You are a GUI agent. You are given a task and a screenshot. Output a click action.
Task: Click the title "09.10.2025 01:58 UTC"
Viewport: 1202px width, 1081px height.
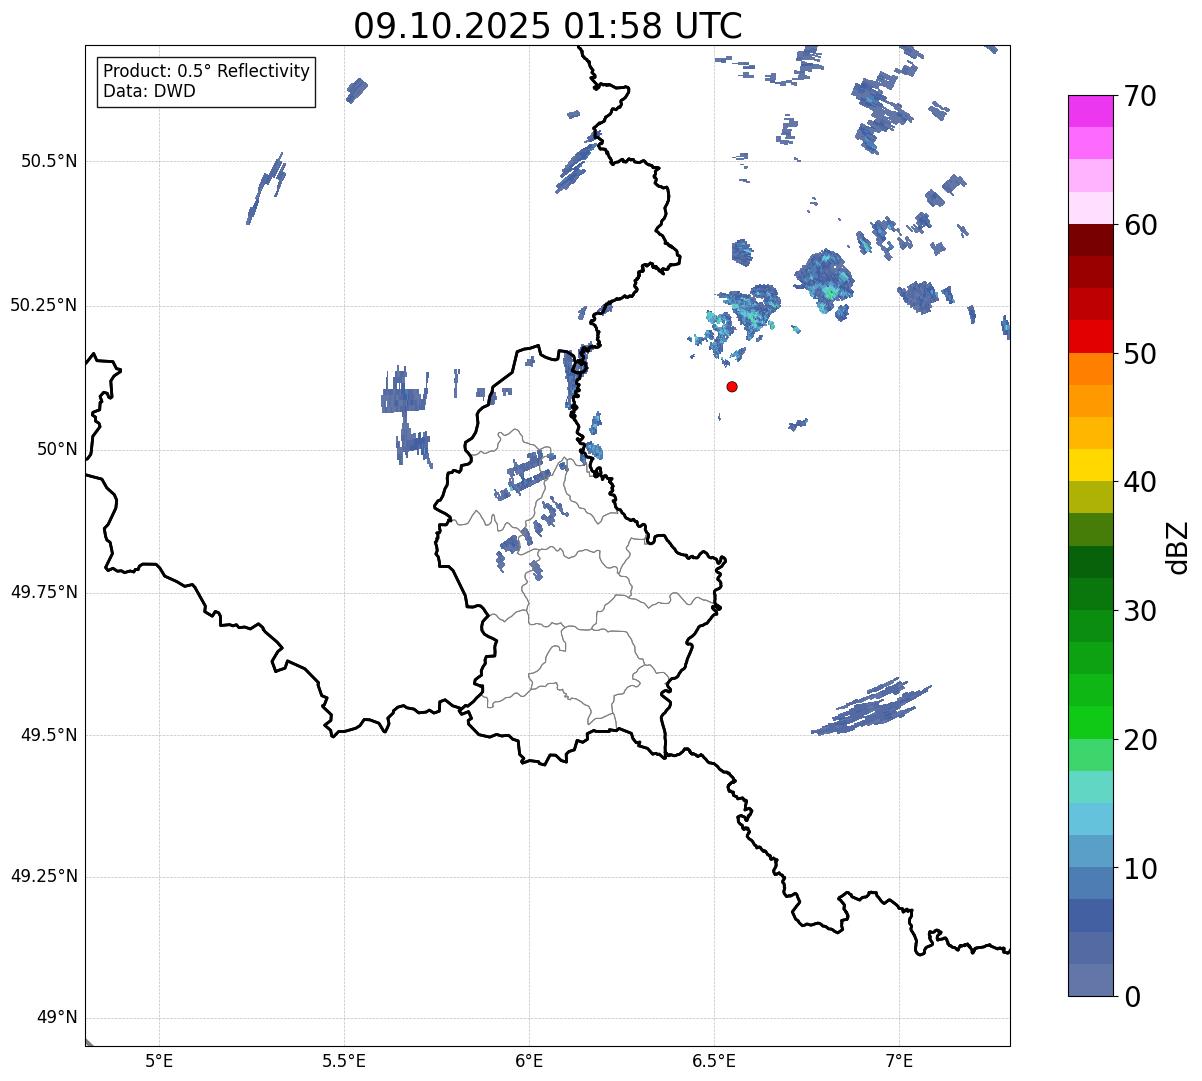[x=548, y=26]
